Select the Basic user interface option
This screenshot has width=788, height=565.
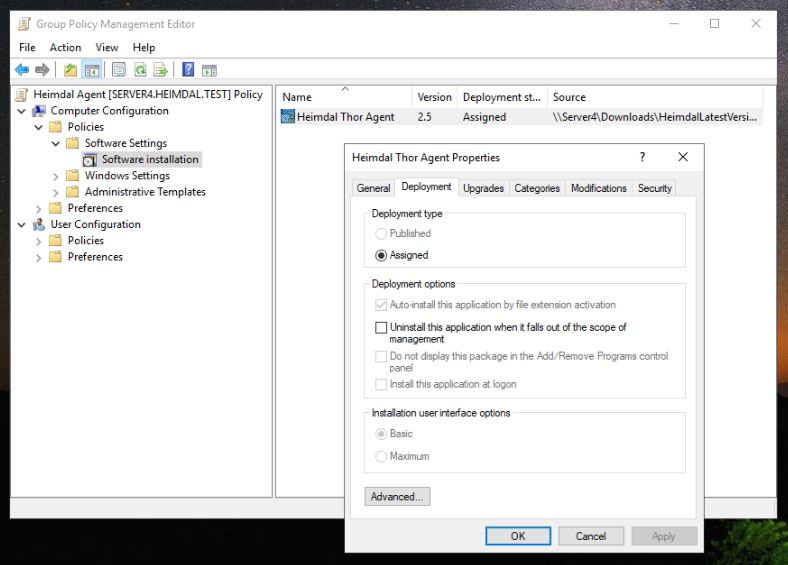pos(381,434)
